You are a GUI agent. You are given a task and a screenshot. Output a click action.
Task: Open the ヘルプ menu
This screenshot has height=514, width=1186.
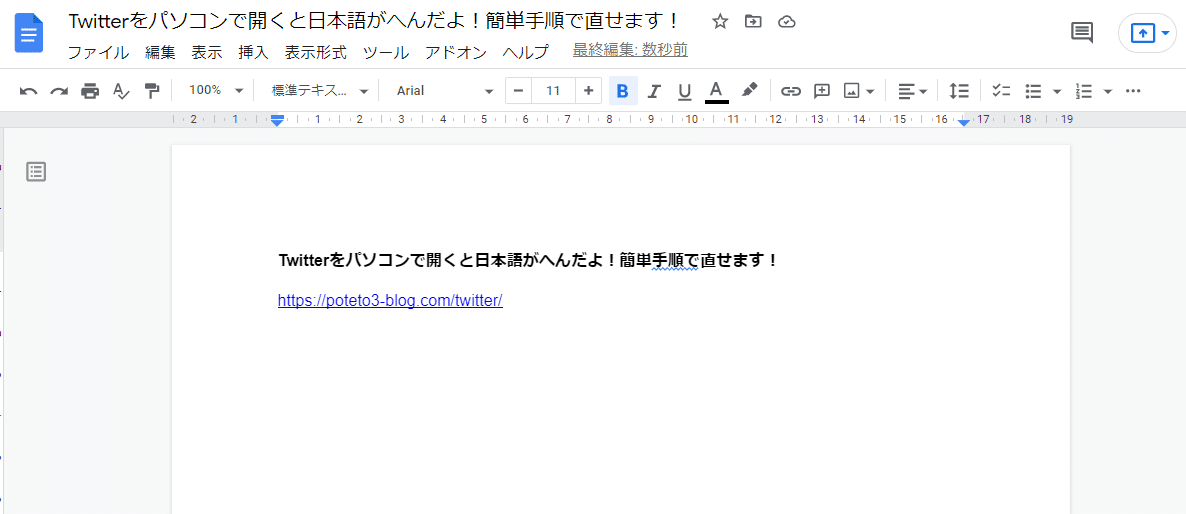526,53
